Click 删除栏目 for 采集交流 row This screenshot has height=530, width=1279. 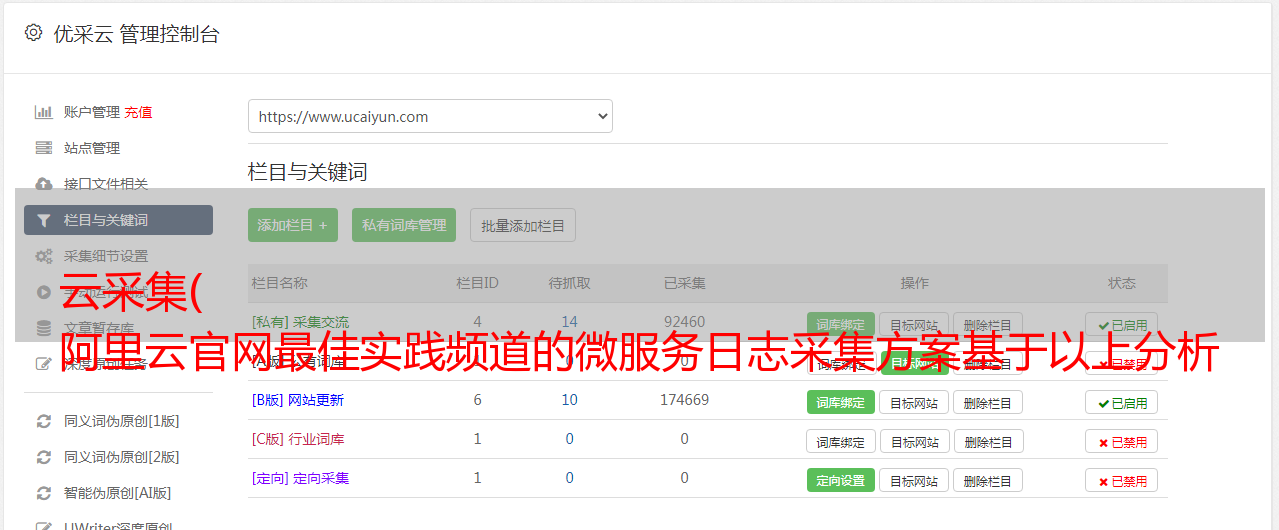coord(988,325)
